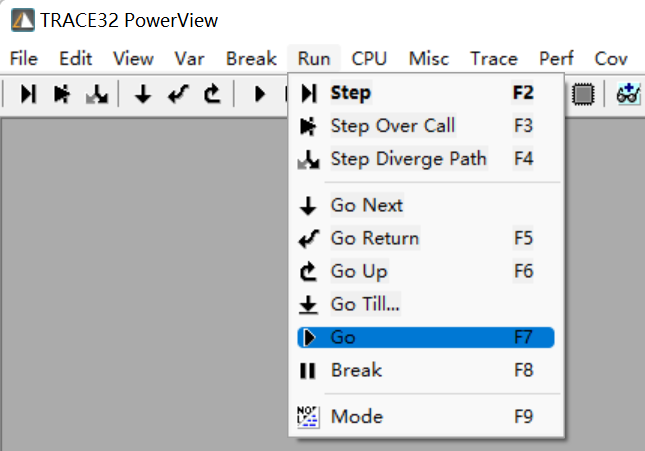Viewport: 645px width, 451px height.
Task: Select Mode in the Run menu
Action: pyautogui.click(x=356, y=416)
